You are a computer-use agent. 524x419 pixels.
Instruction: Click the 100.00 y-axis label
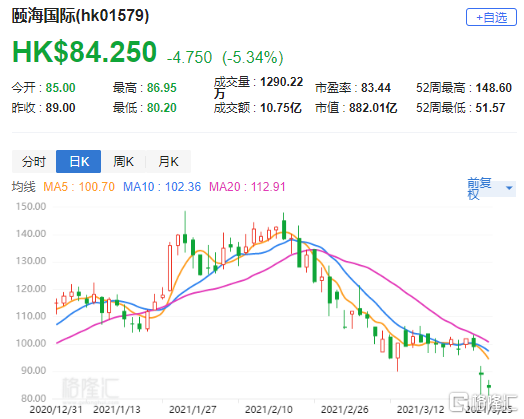click(31, 343)
